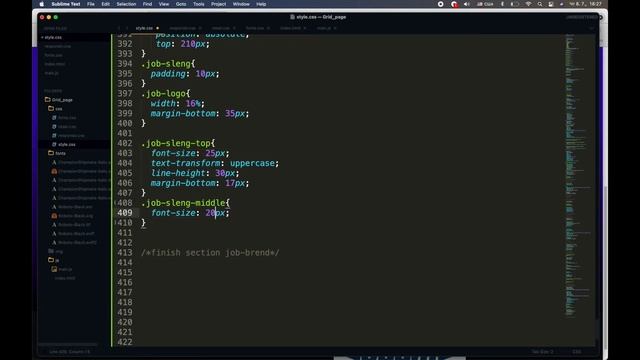Viewport: 640px width, 360px height.
Task: Open the Apple menu
Action: pyautogui.click(x=42, y=4)
